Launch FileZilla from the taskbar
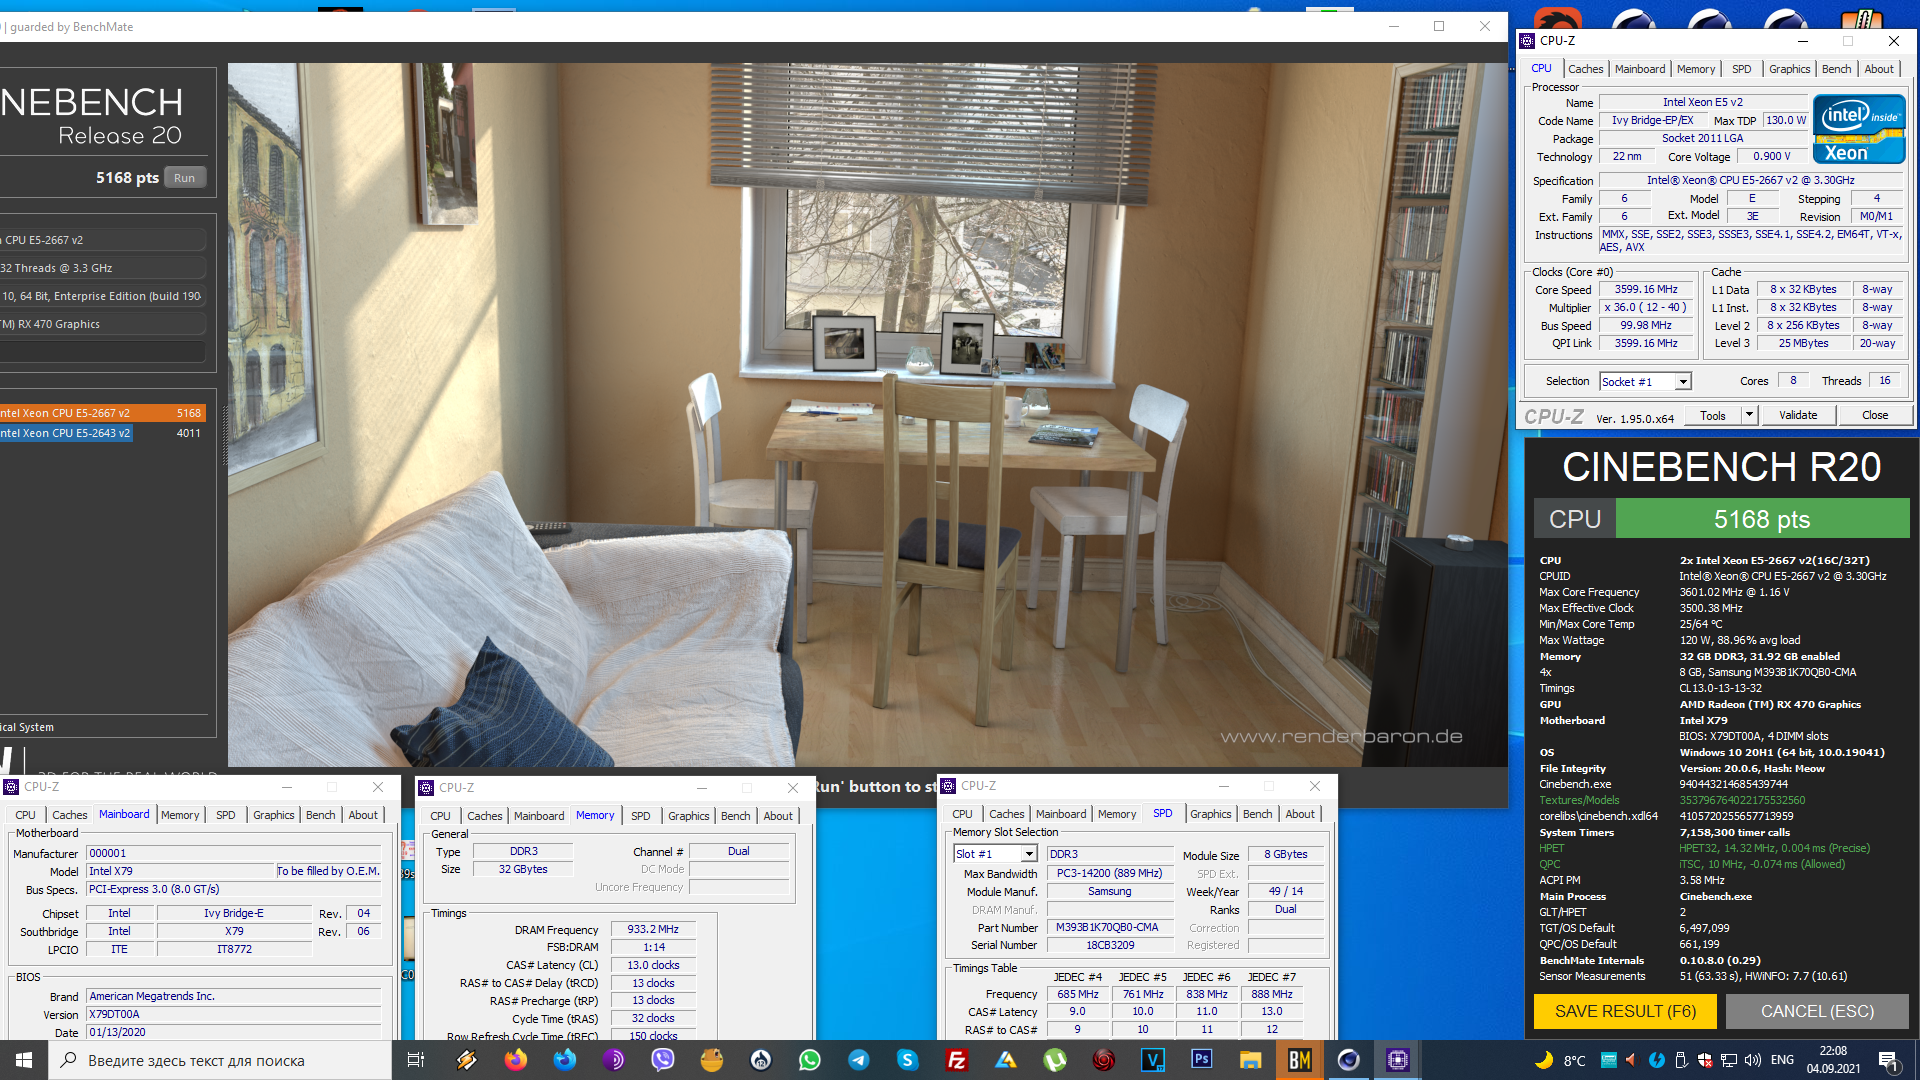 tap(957, 1060)
